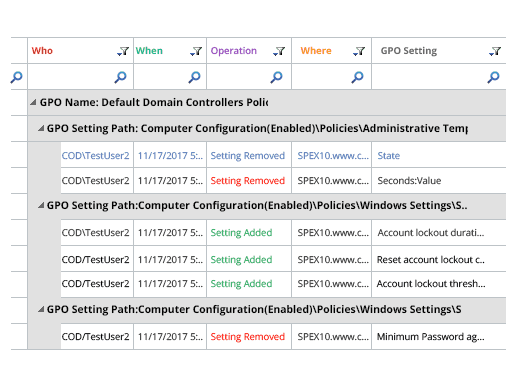520x382 pixels.
Task: Collapse the Administrative Templates GPO Setting Path group
Action: [41, 128]
